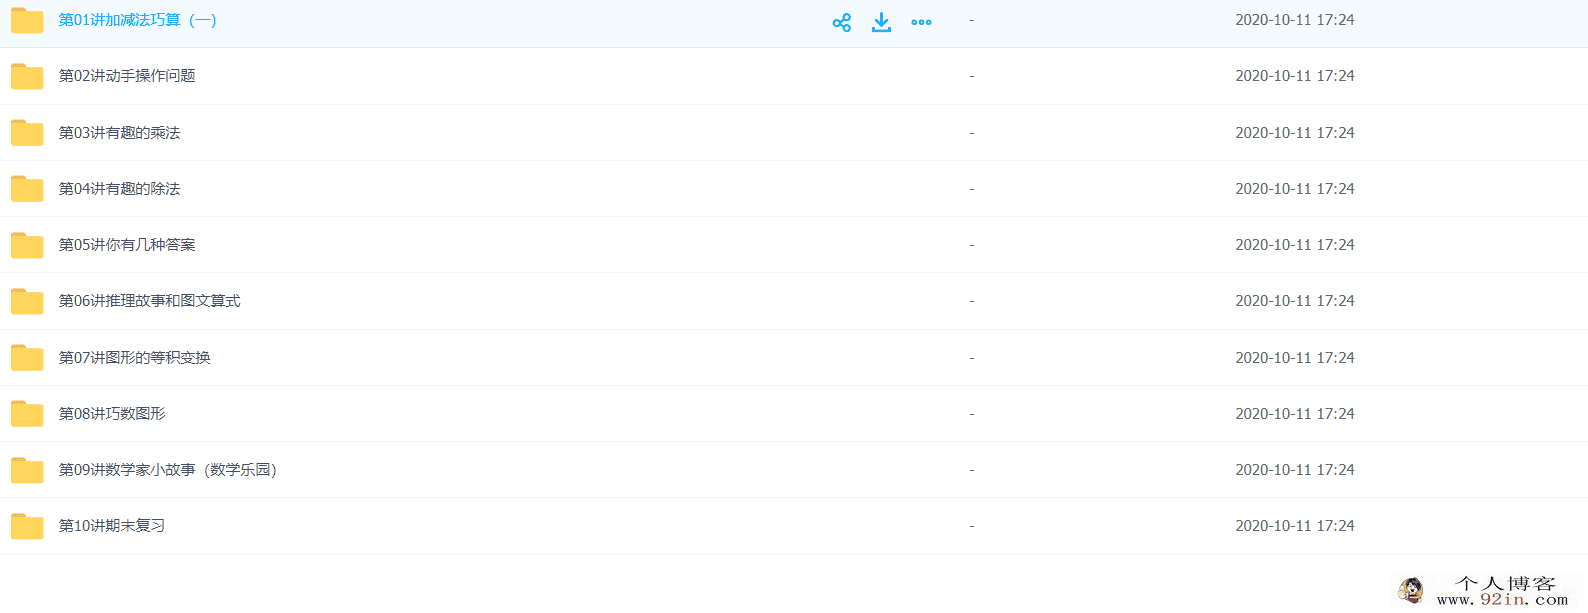Click the size dash of 第05讲你有几种答案 row

[971, 245]
